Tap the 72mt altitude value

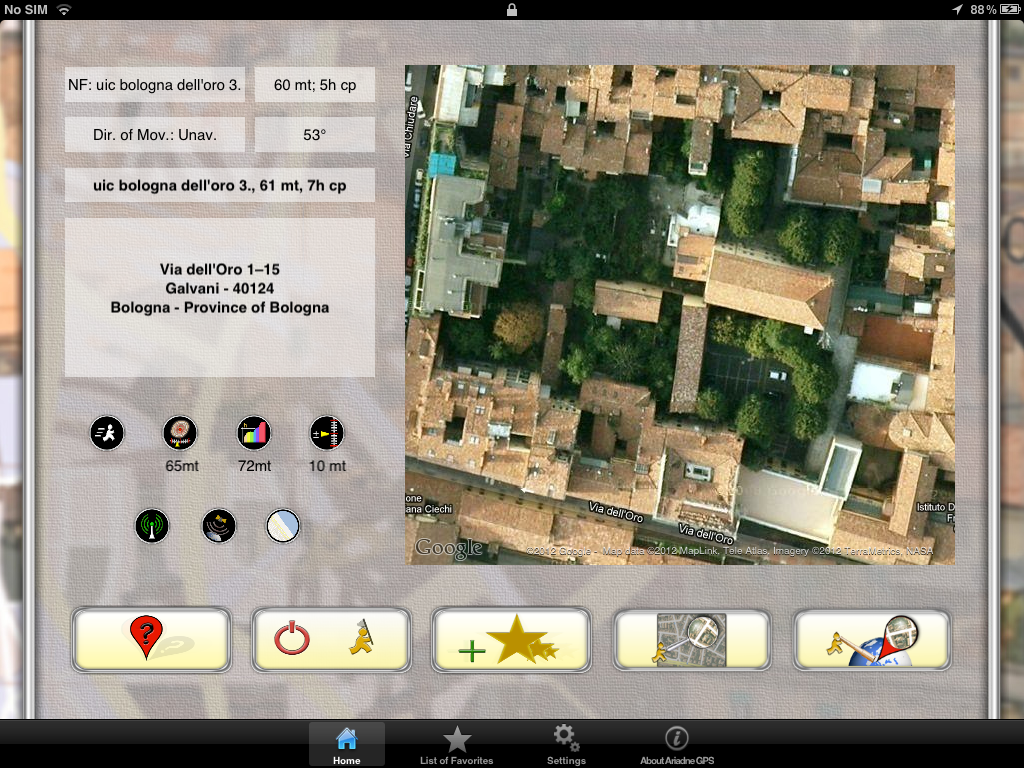coord(254,466)
